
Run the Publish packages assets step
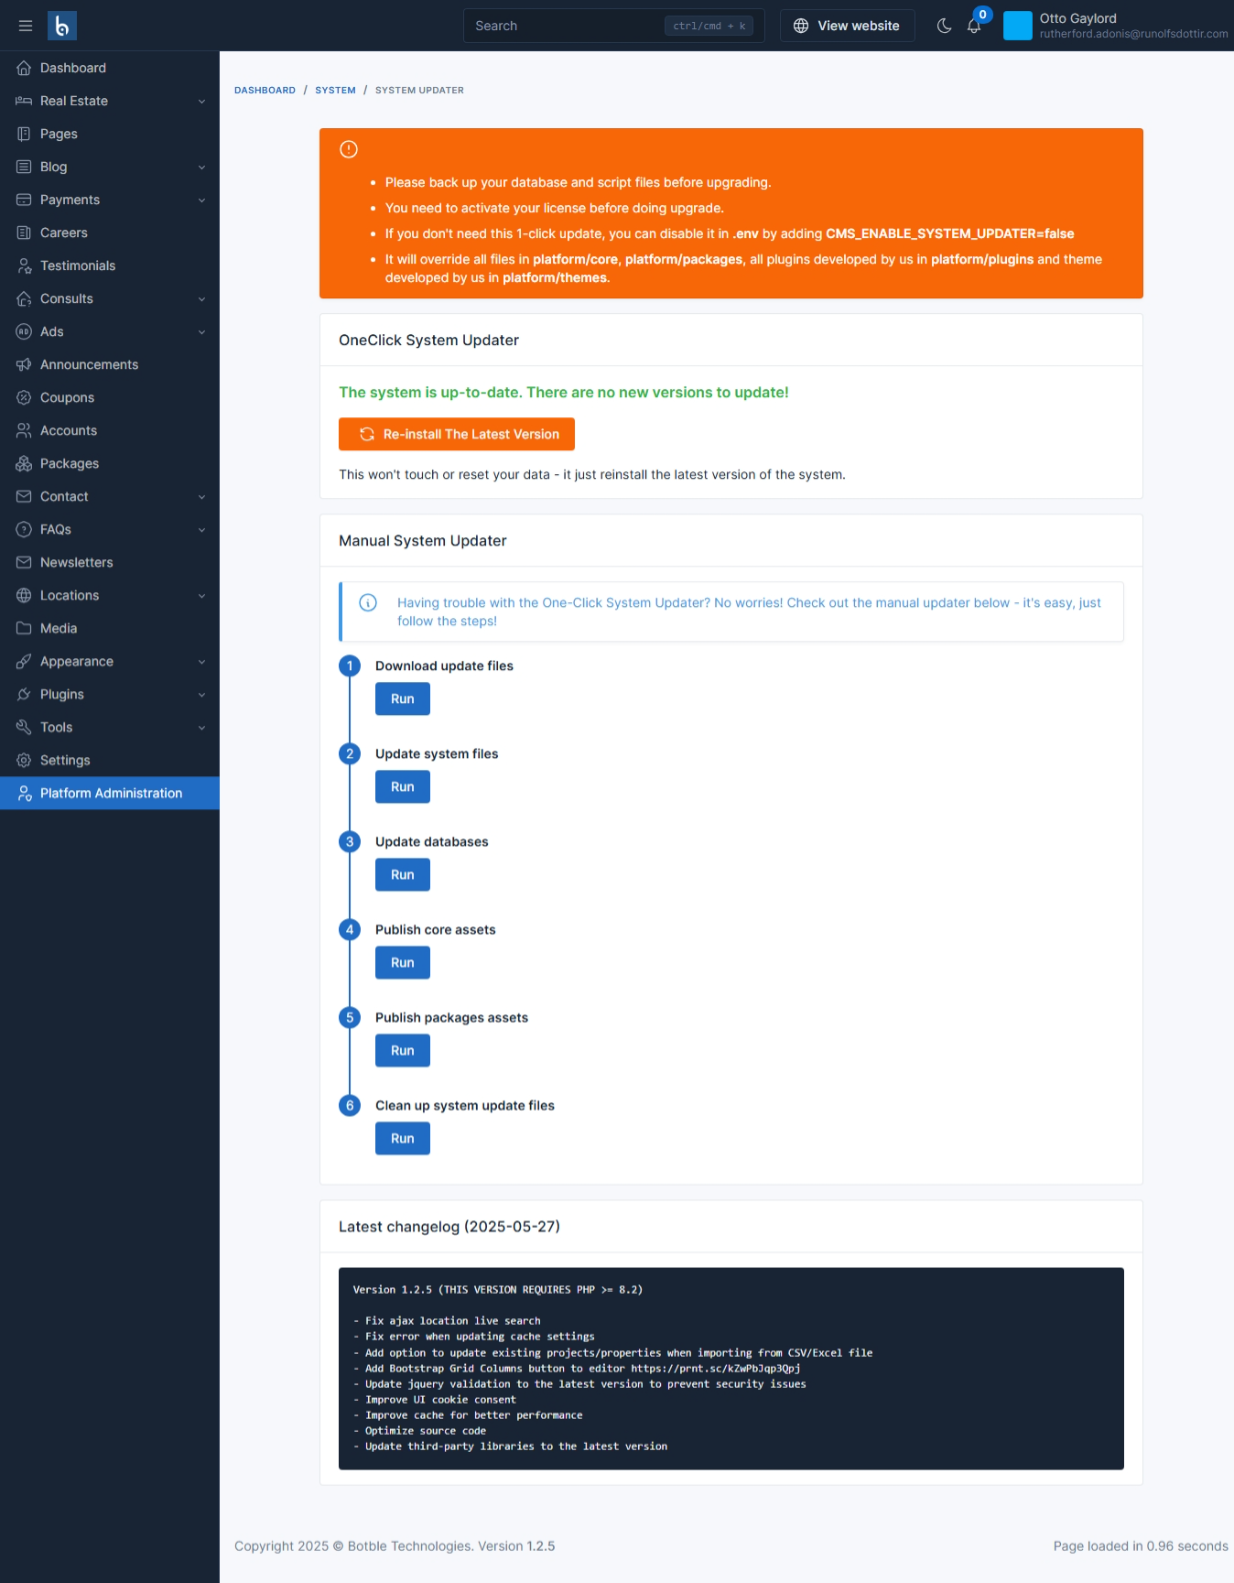coord(403,1051)
